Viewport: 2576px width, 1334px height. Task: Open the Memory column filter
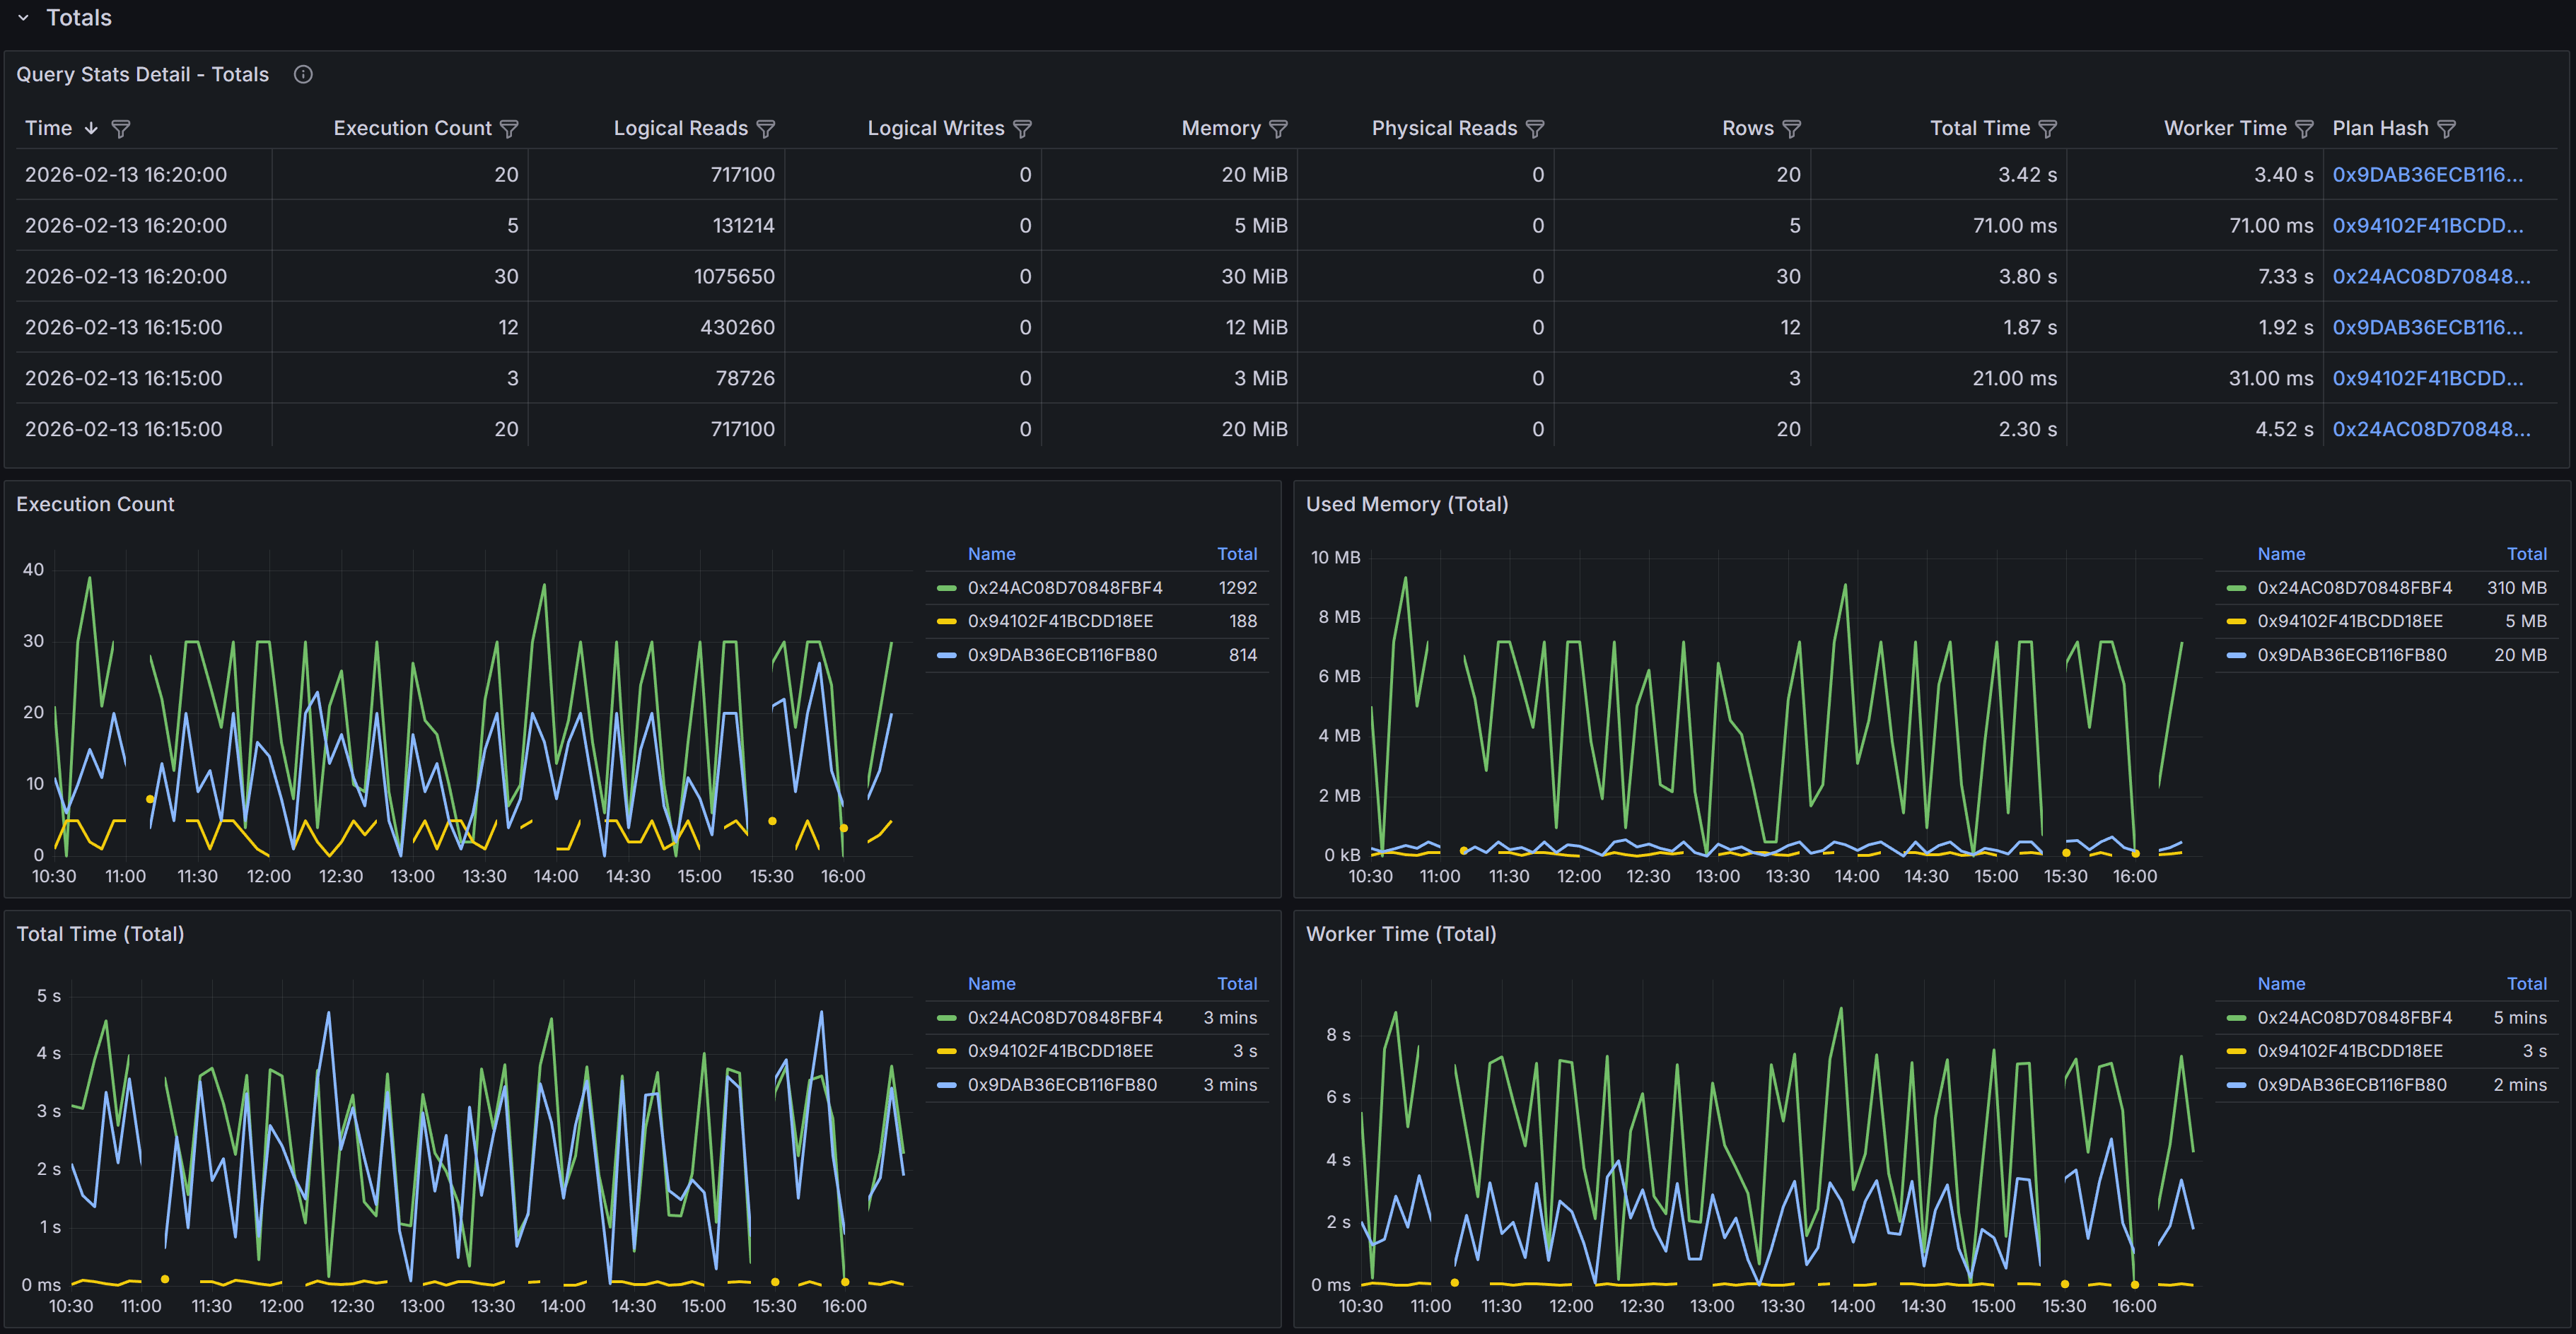1278,128
